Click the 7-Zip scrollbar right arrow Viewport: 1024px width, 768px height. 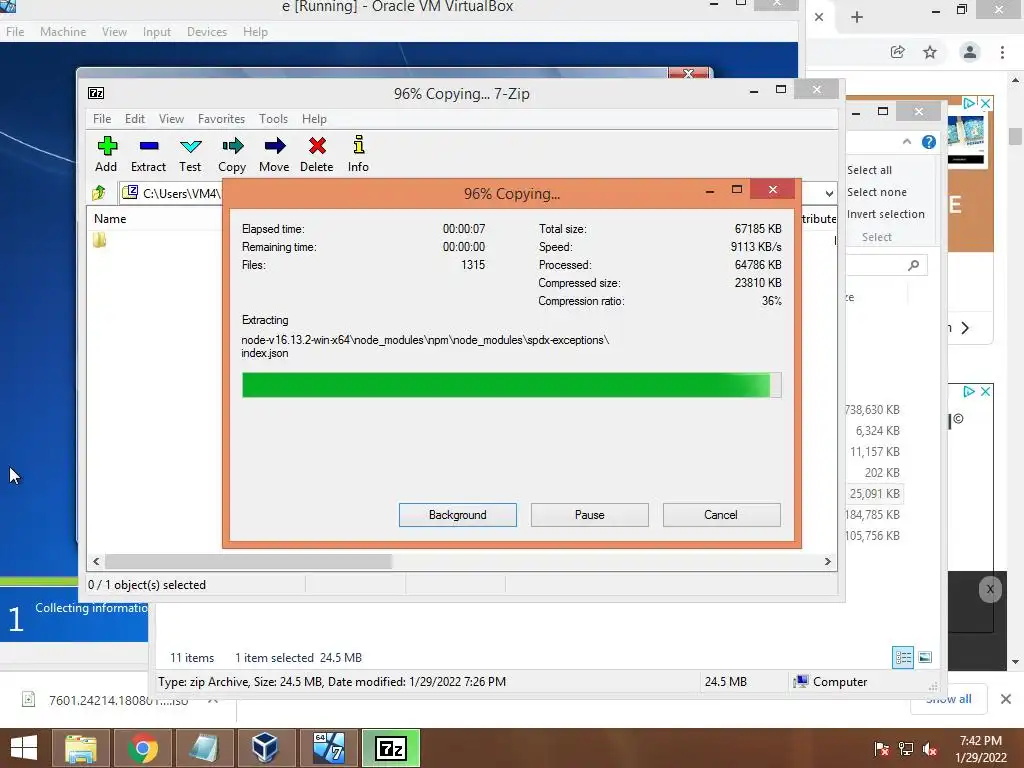tap(827, 562)
